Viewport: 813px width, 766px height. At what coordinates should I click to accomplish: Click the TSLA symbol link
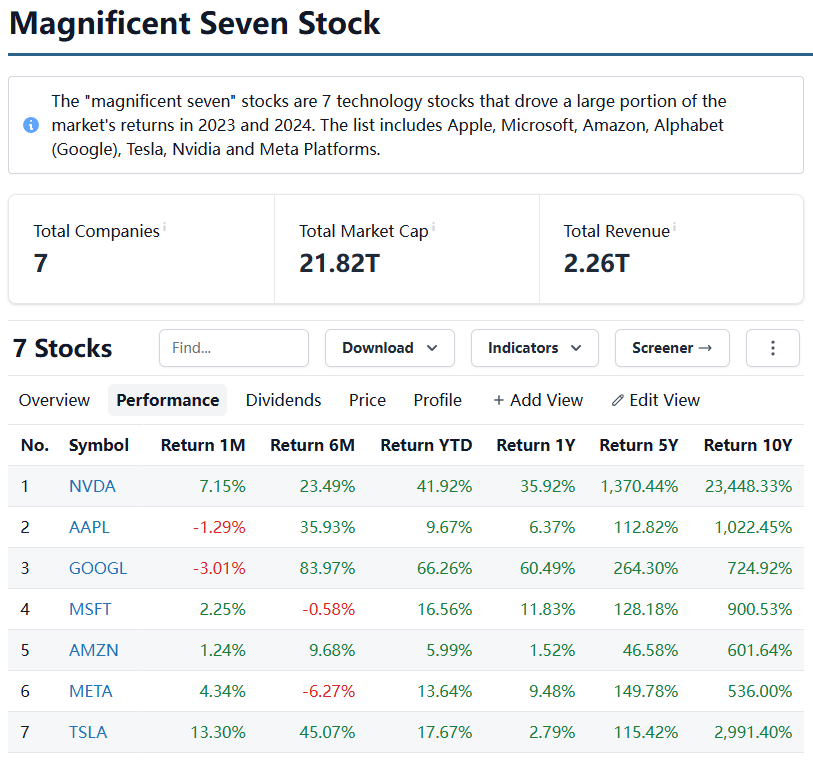[x=88, y=732]
